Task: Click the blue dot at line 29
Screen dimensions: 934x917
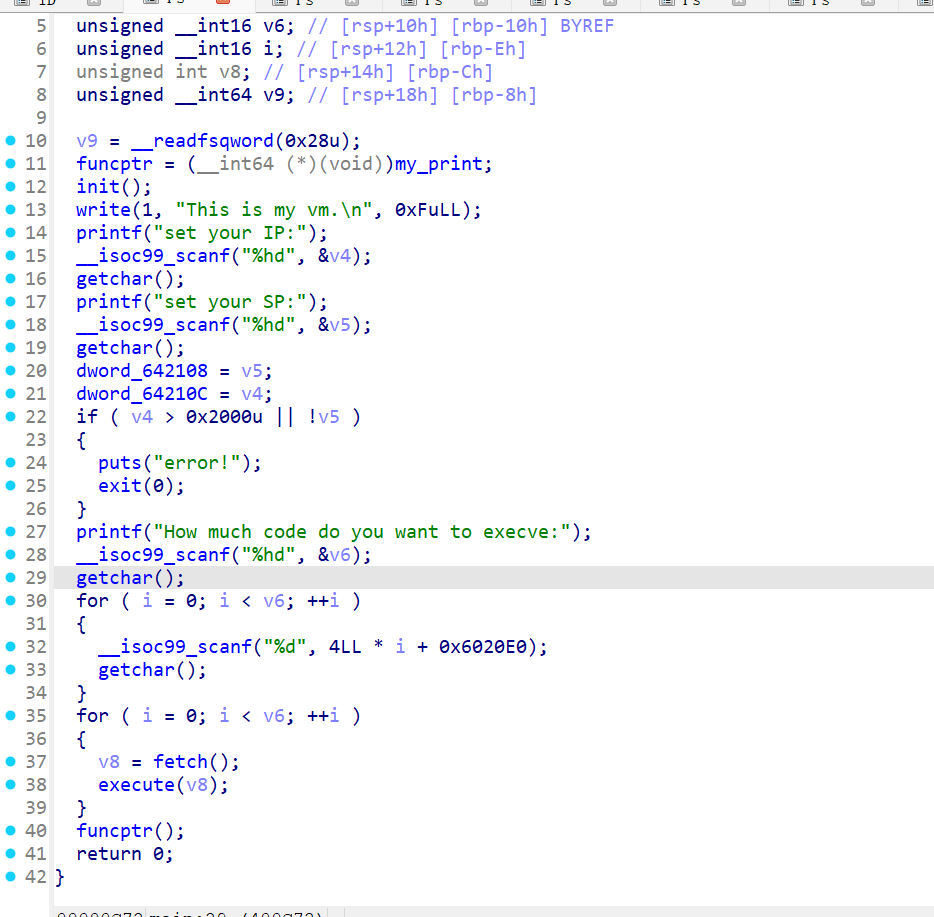Action: coord(10,578)
